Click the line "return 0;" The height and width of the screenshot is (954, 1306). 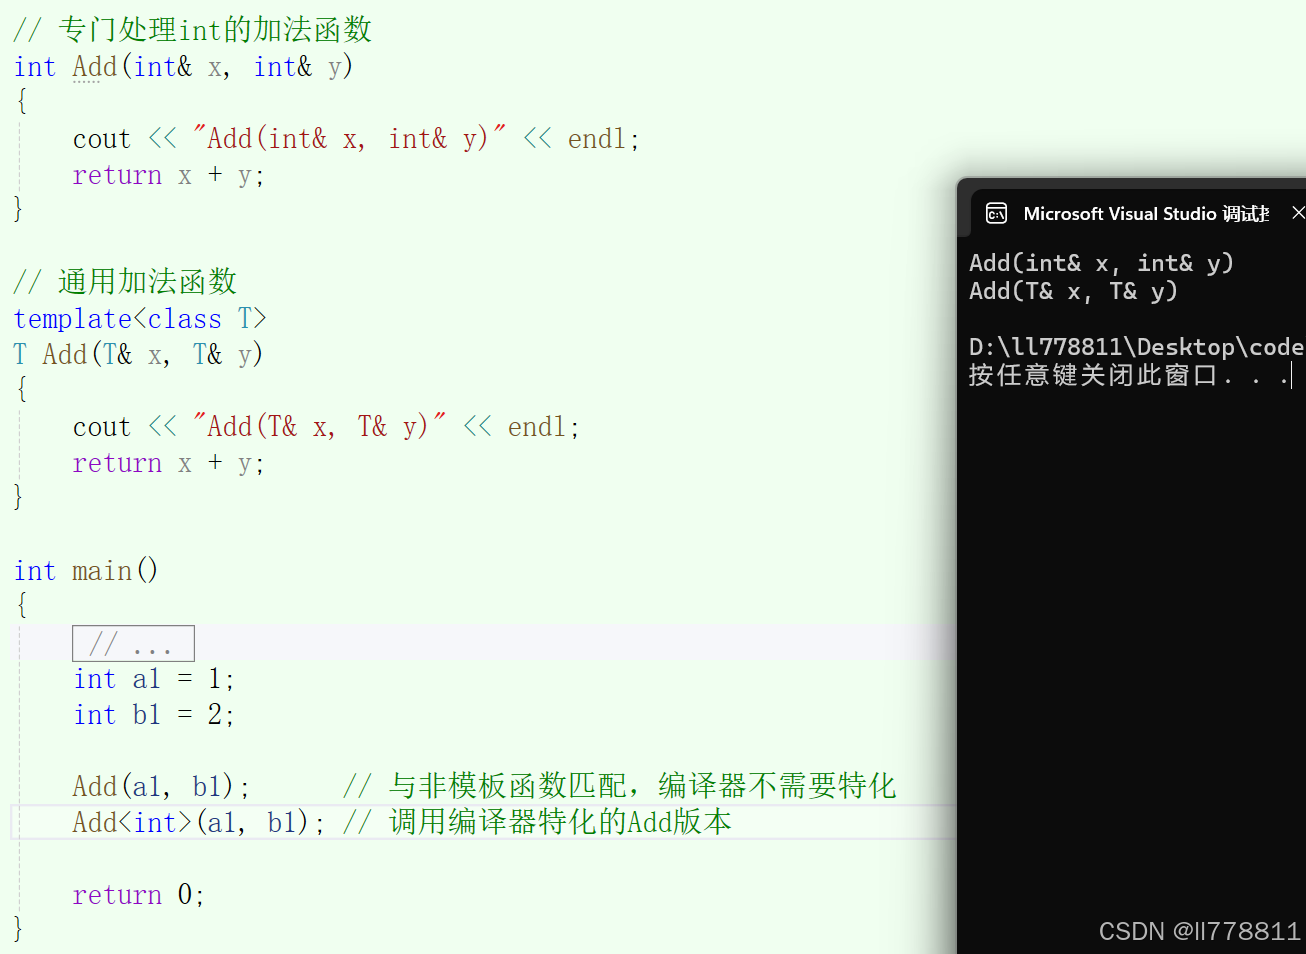(139, 895)
